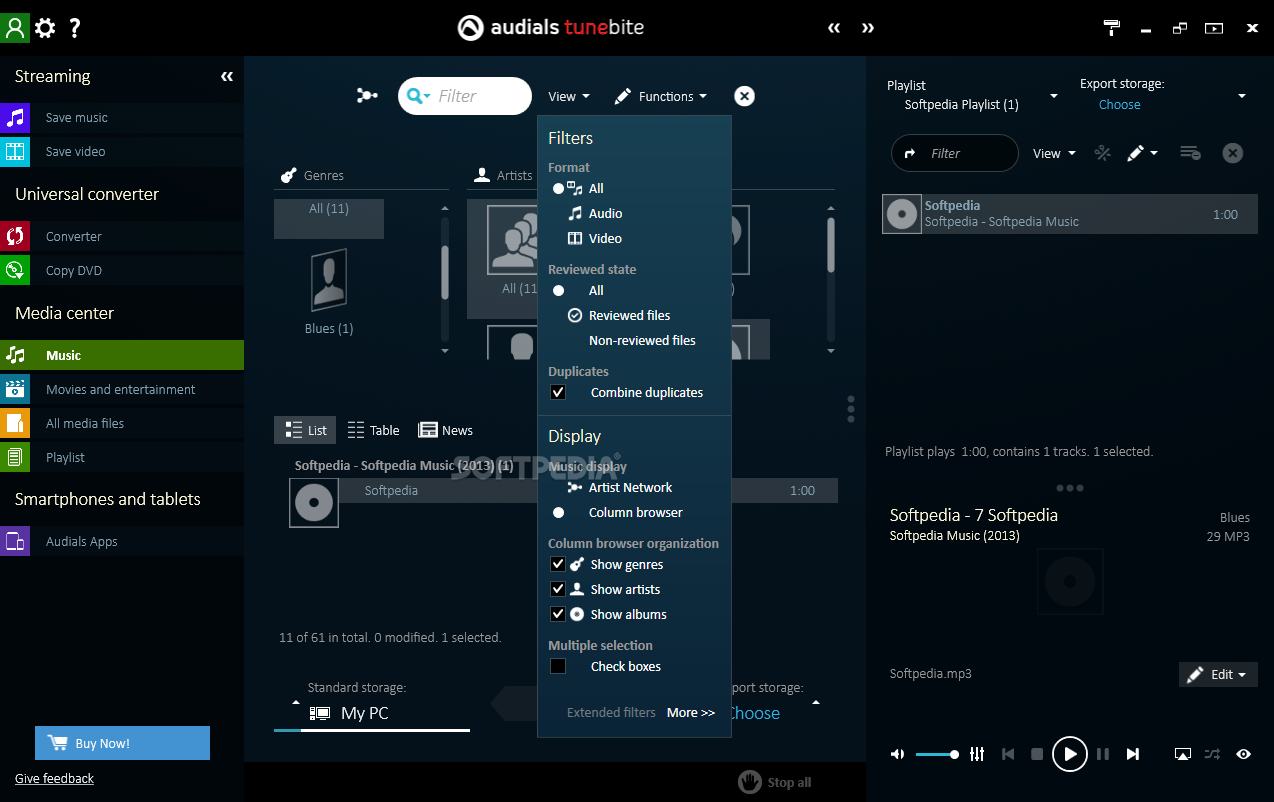Open Save music

point(122,118)
